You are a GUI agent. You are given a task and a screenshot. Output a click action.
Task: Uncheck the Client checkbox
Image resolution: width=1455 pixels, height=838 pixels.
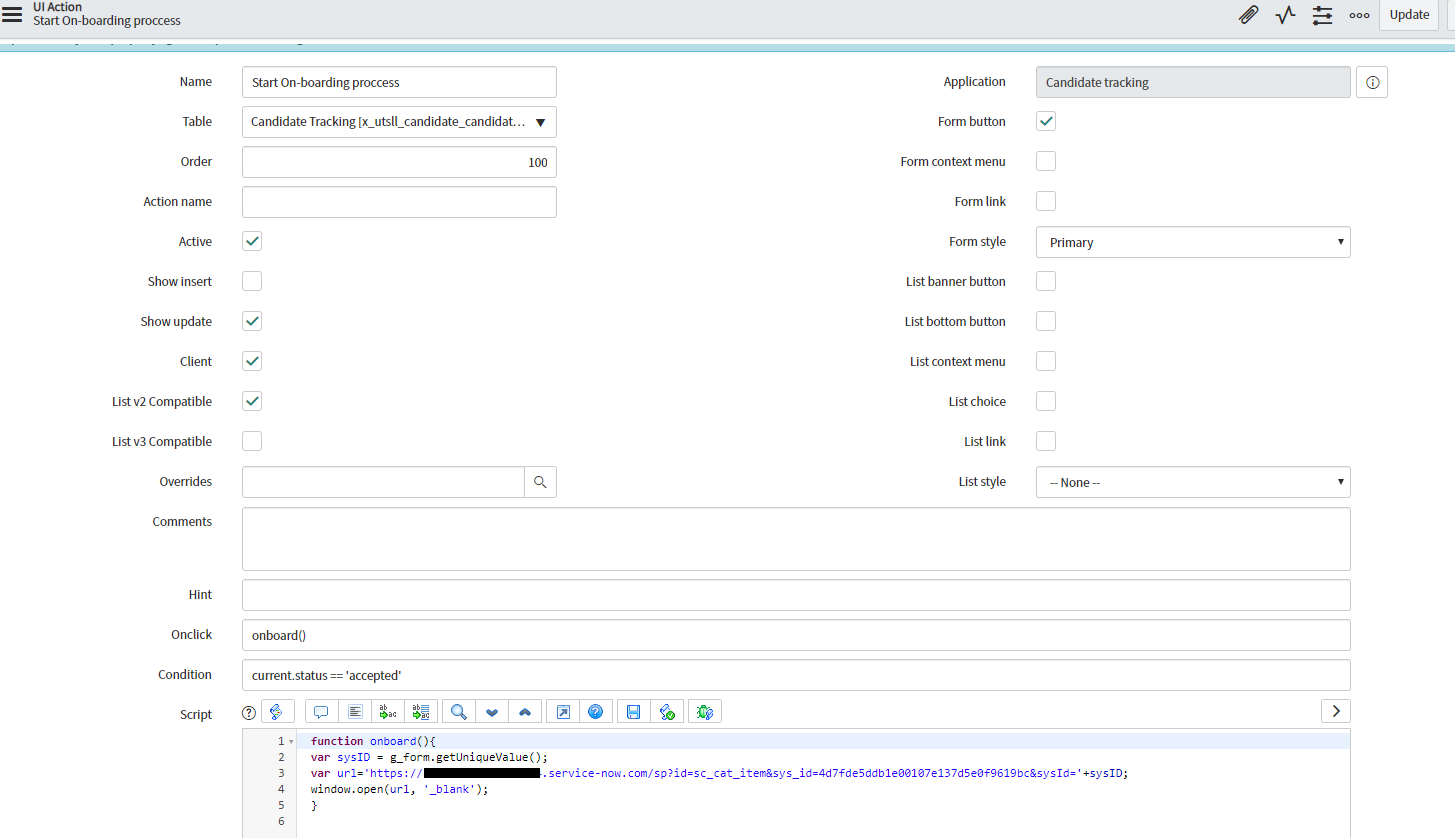[x=252, y=361]
